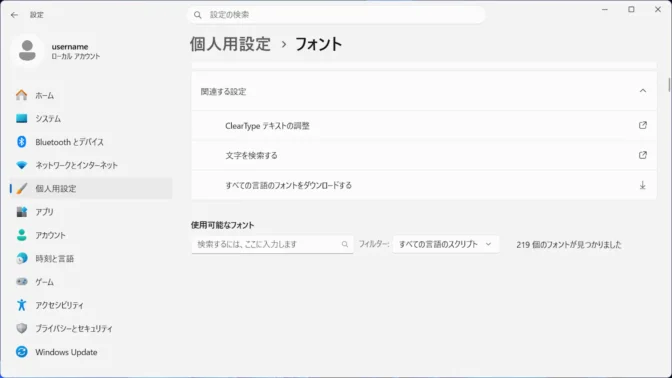Click the Windows Update sync icon
The width and height of the screenshot is (672, 378).
point(21,352)
